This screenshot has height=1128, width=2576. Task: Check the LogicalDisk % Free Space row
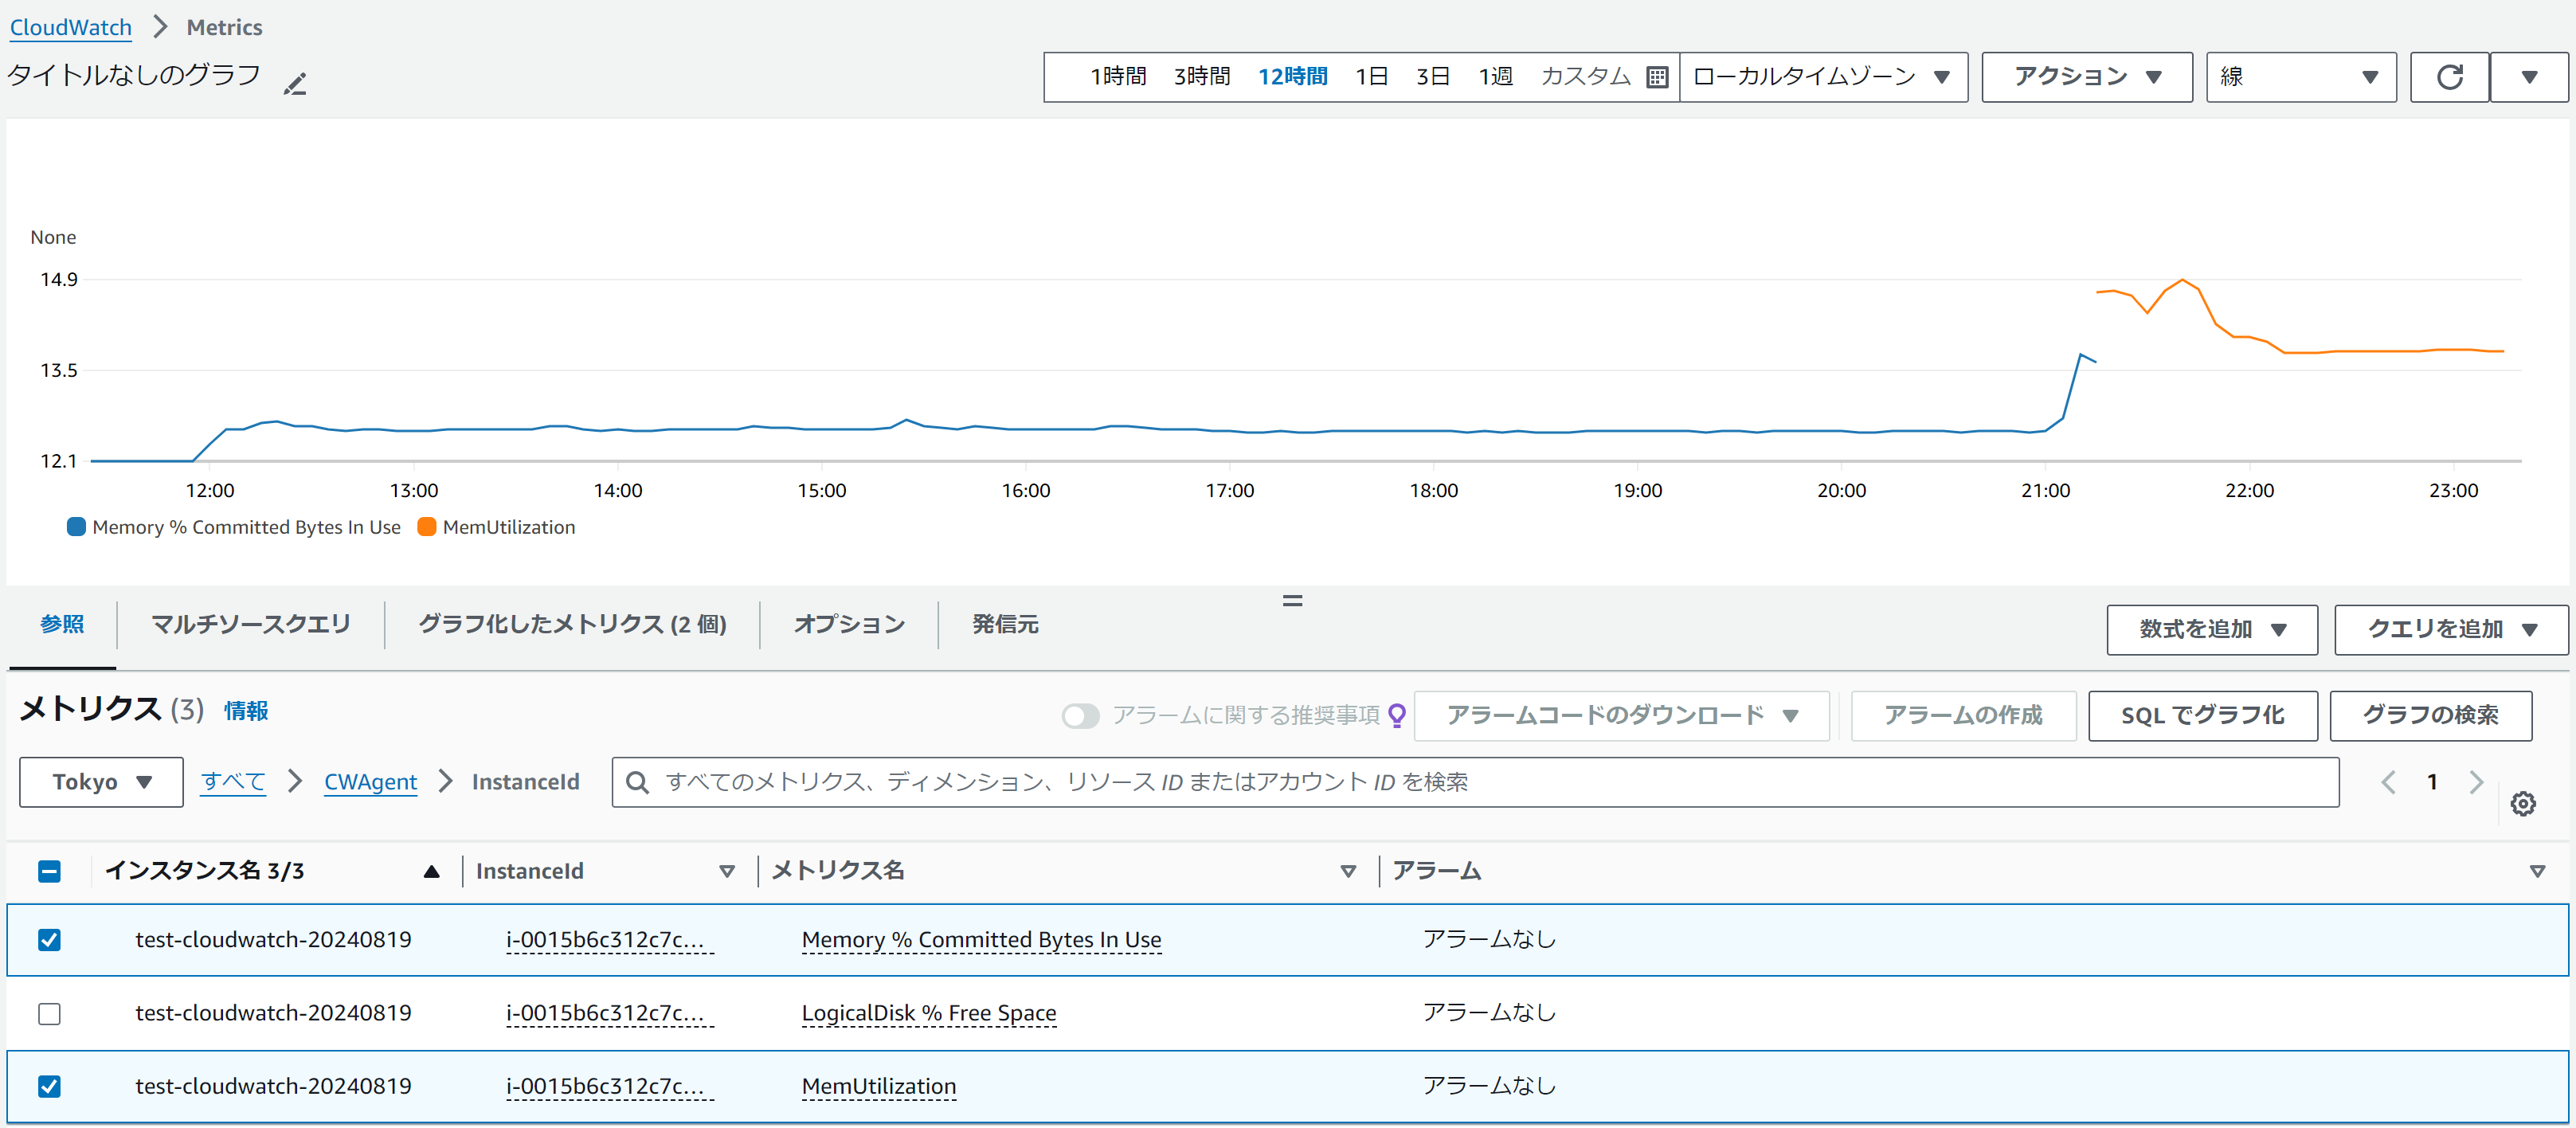[x=49, y=1013]
